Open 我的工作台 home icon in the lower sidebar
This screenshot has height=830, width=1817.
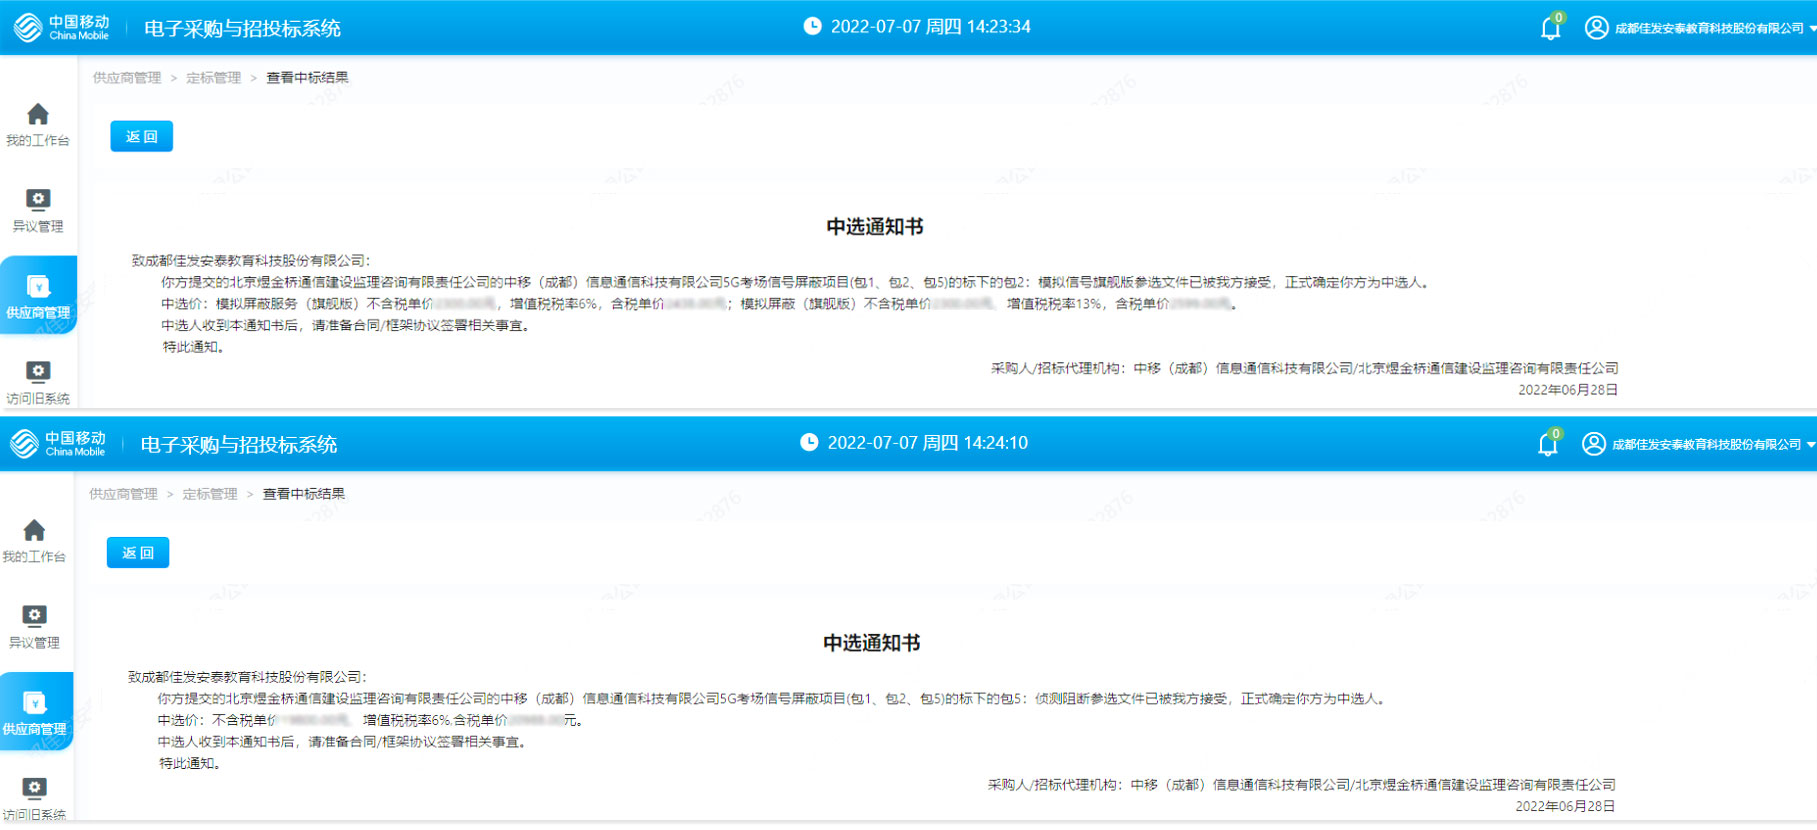pyautogui.click(x=34, y=530)
